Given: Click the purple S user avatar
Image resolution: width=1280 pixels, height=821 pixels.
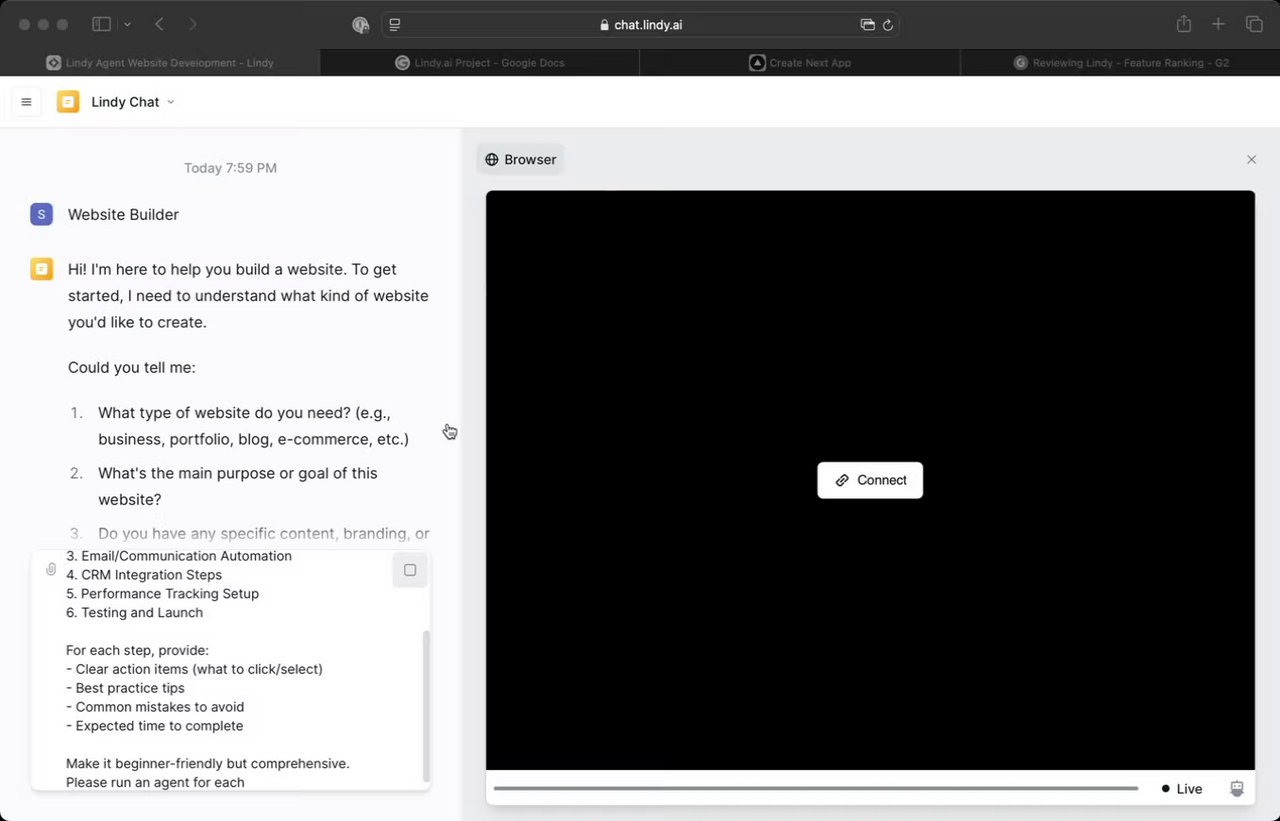Looking at the screenshot, I should [41, 214].
